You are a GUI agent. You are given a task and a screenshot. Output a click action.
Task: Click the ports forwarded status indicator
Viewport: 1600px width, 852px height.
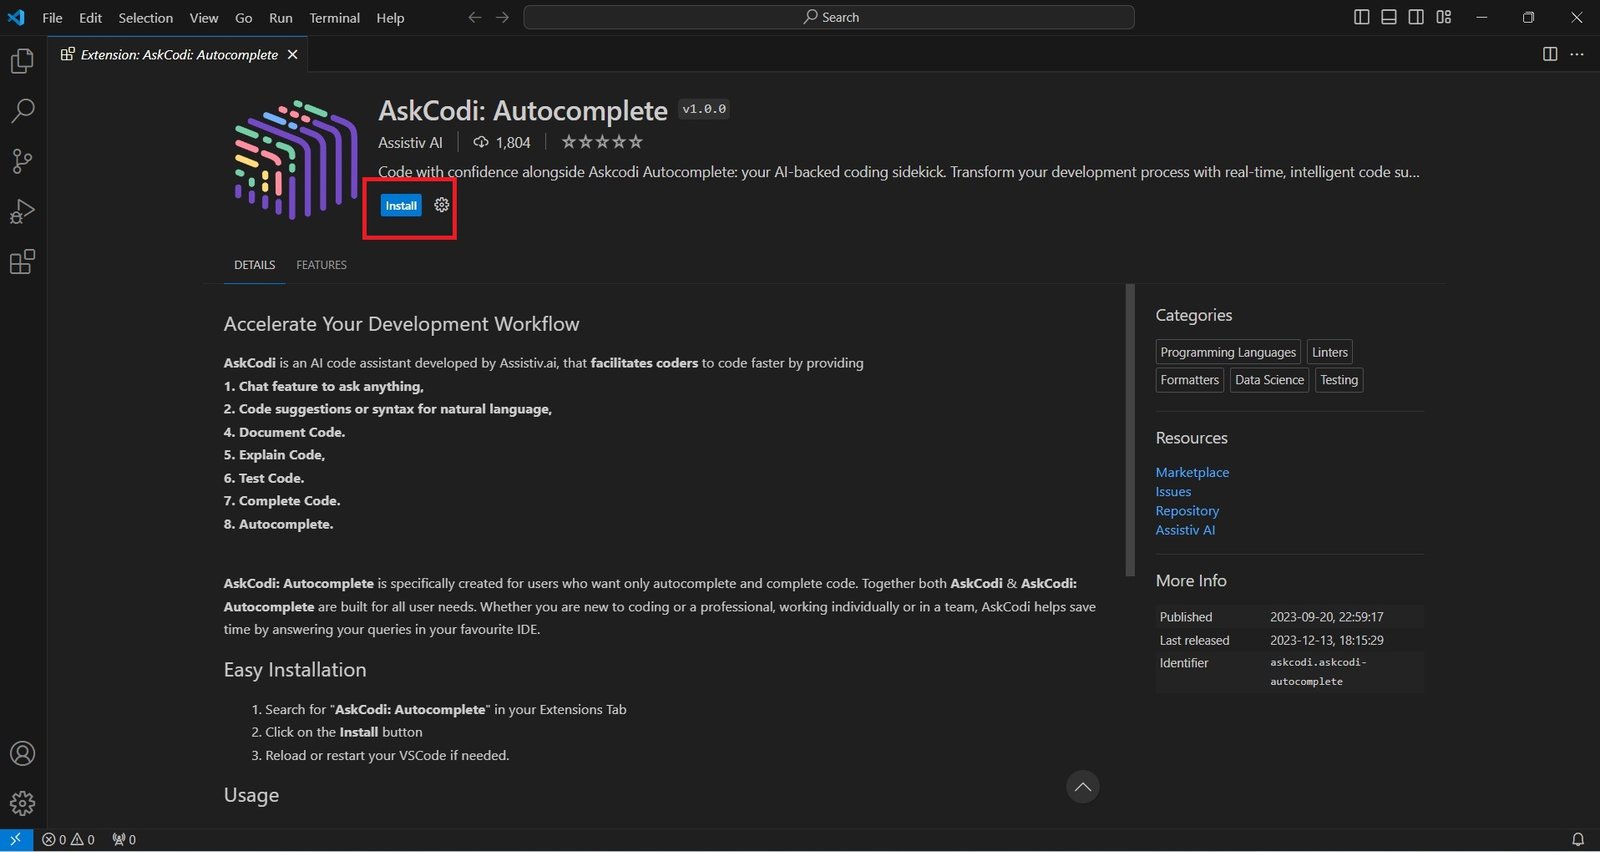tap(124, 840)
